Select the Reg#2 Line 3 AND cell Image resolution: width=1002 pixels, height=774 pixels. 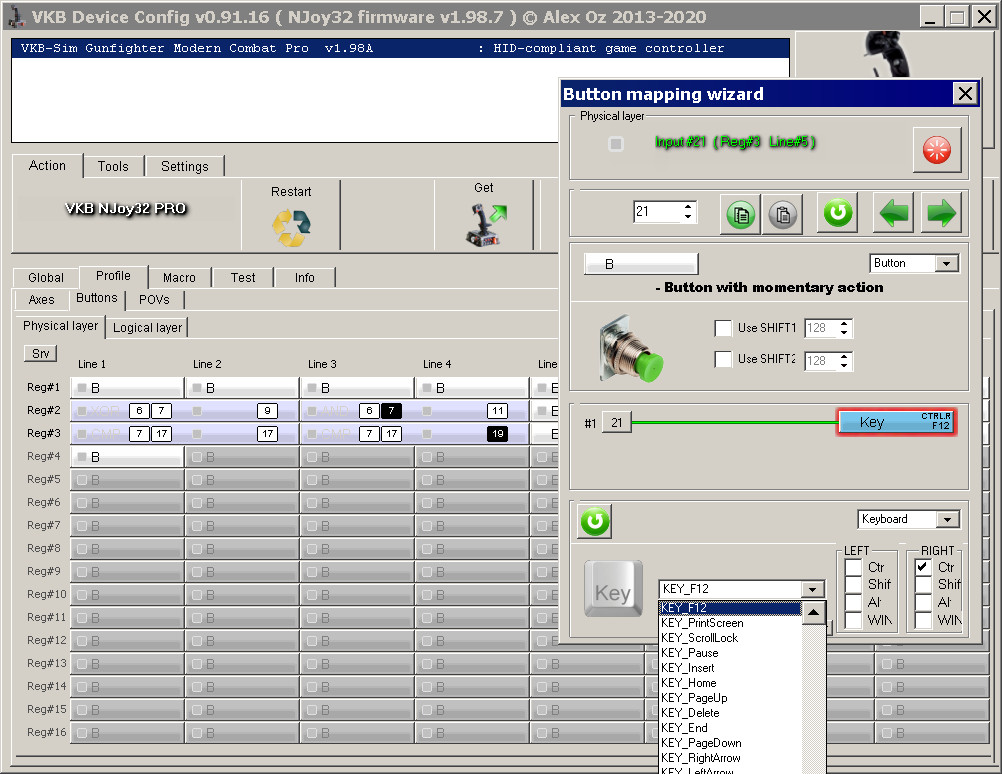coord(357,411)
